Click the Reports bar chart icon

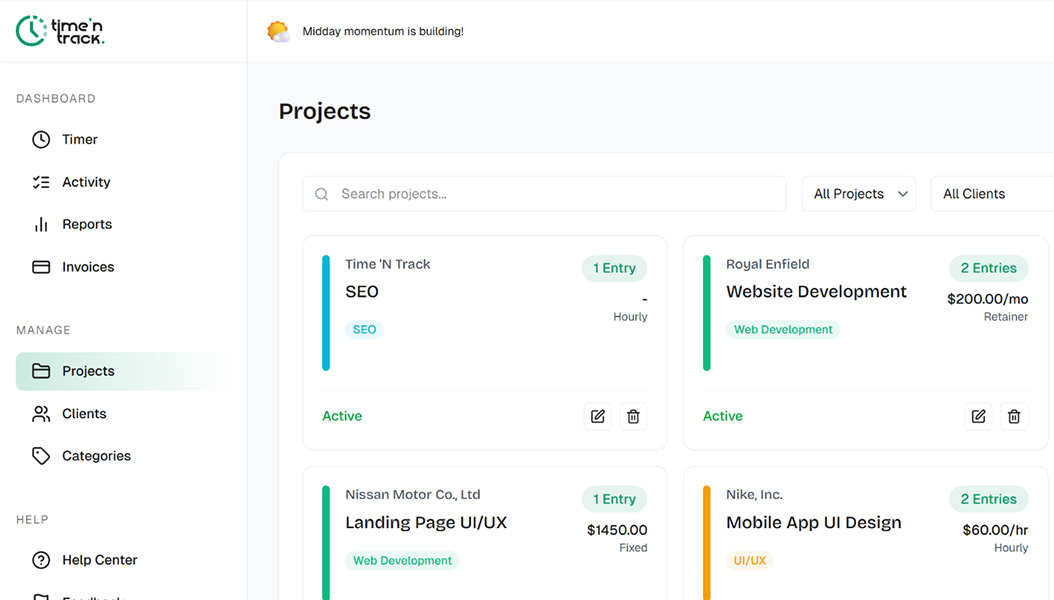click(41, 225)
